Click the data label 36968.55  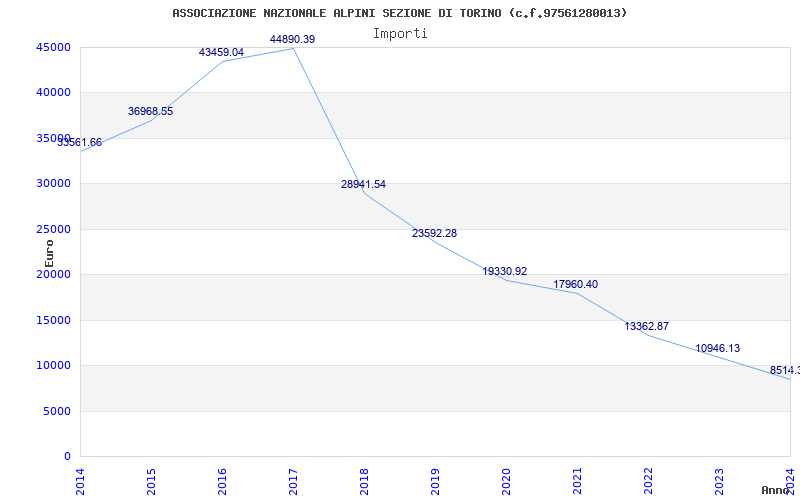[151, 111]
